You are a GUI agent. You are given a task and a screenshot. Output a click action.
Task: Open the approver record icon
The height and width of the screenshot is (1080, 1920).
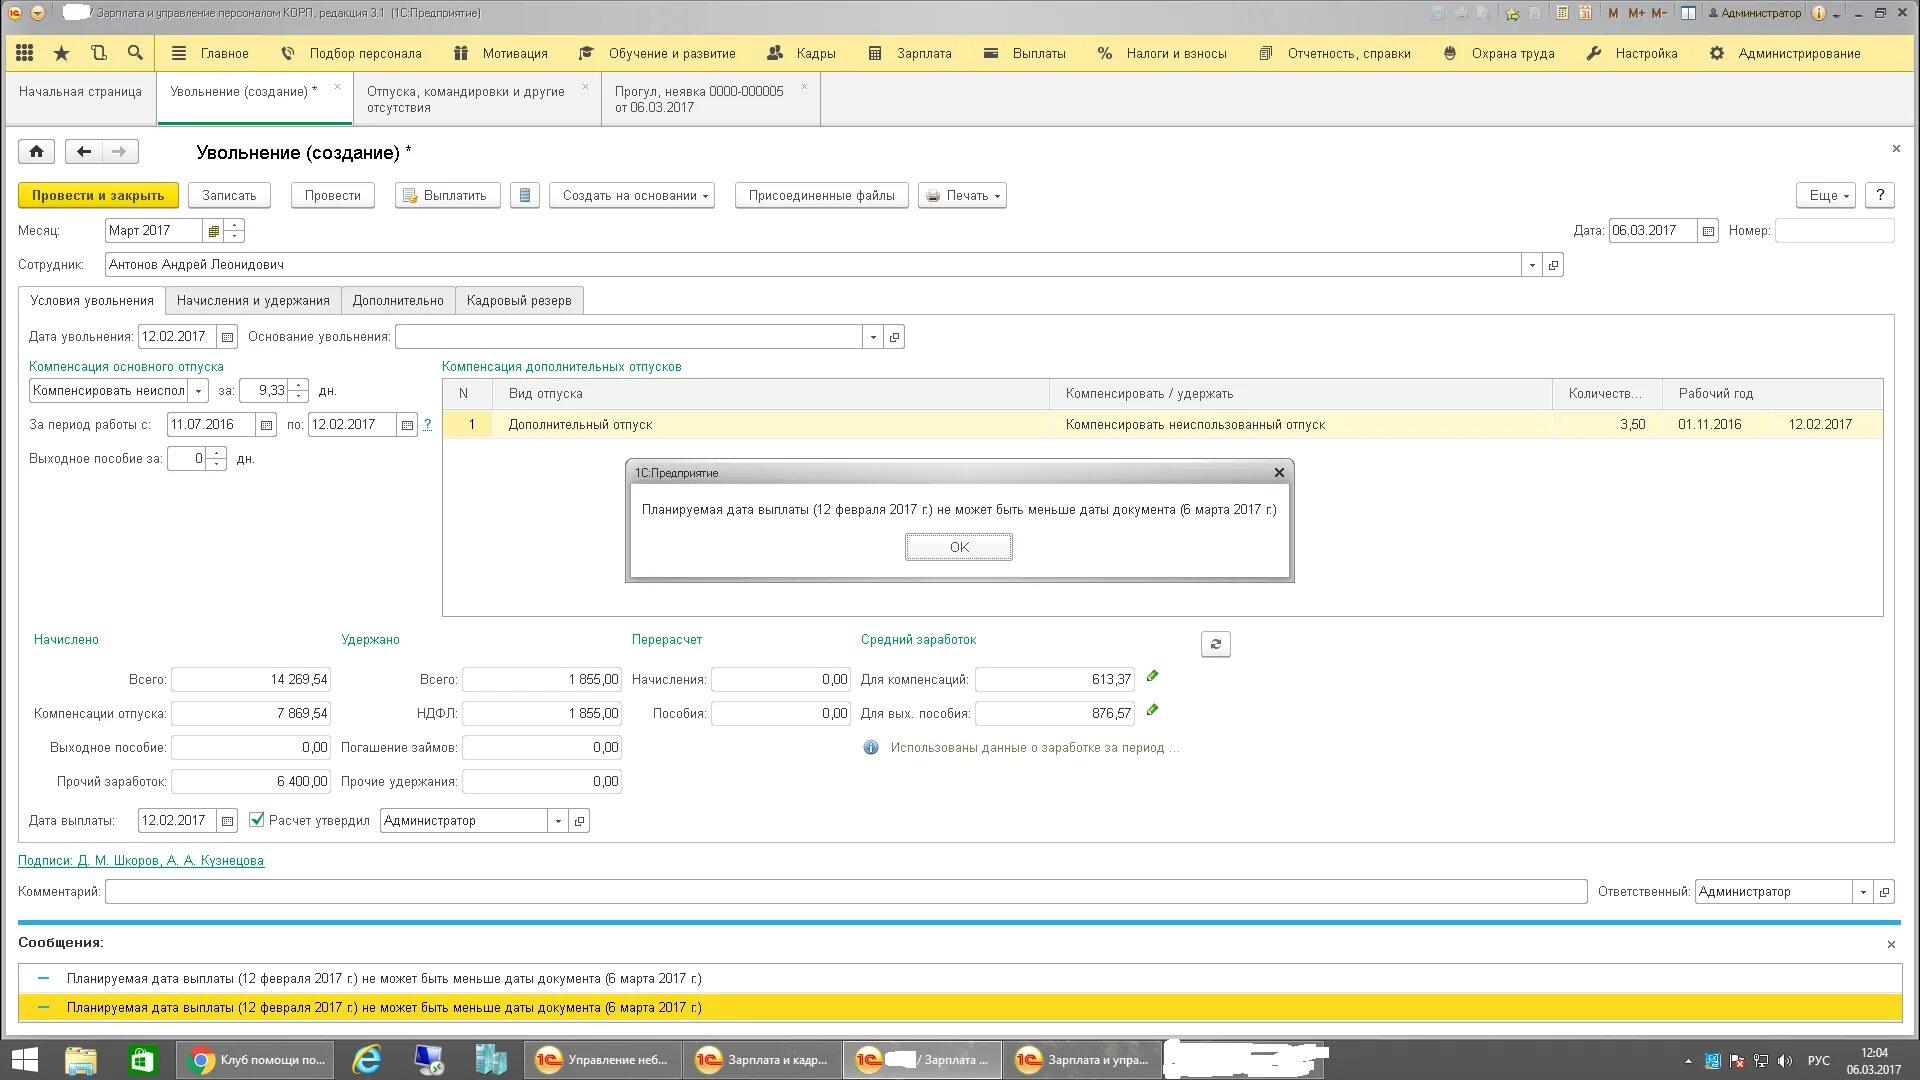(x=579, y=821)
